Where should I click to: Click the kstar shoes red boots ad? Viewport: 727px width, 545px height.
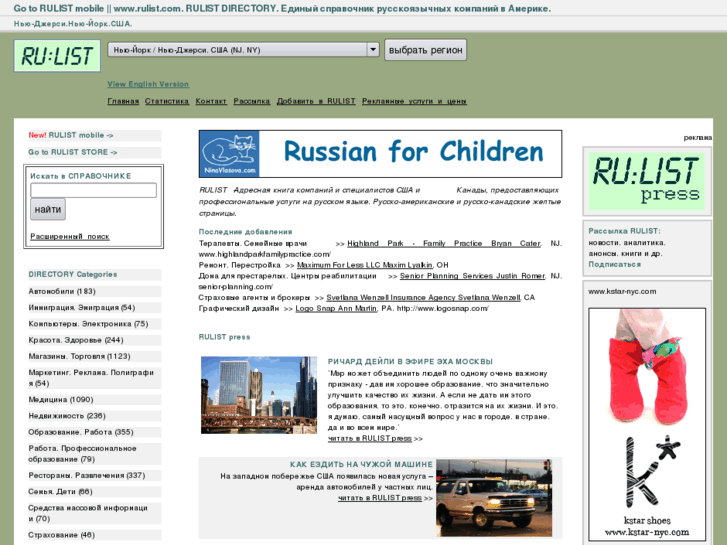coord(647,424)
